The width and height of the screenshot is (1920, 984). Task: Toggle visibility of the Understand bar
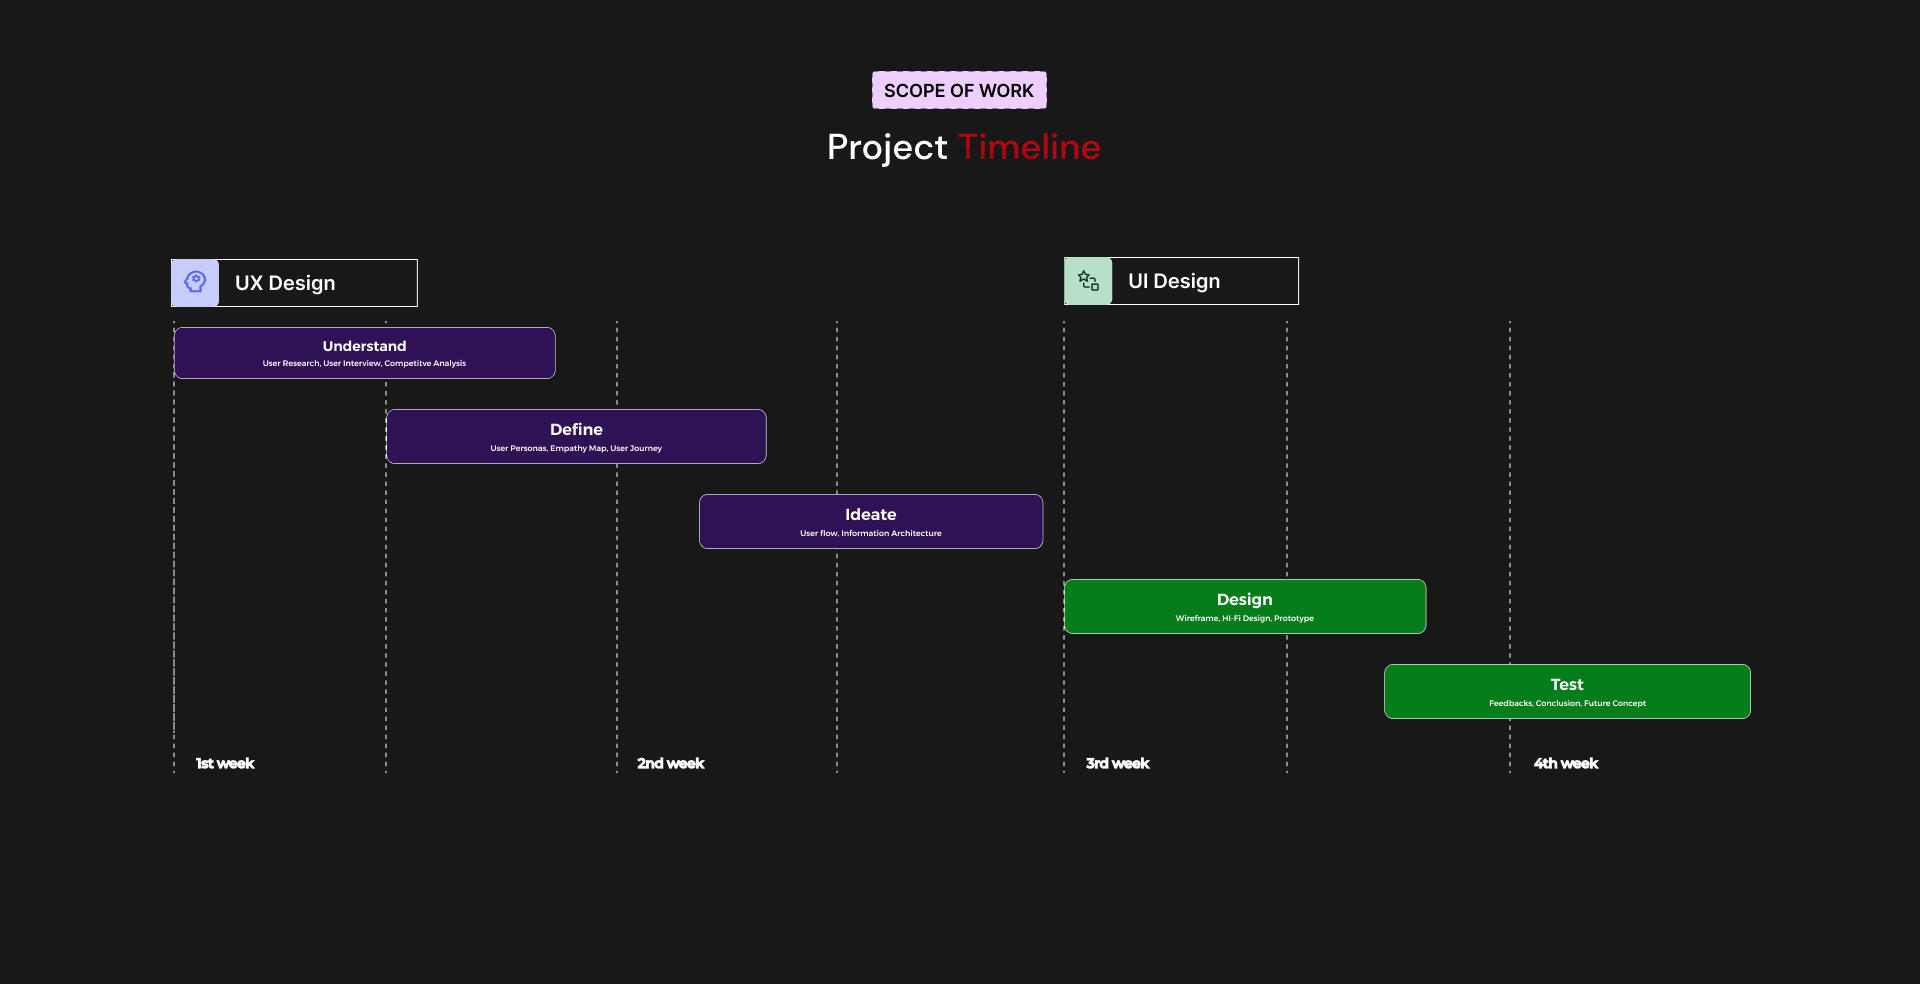(x=364, y=352)
